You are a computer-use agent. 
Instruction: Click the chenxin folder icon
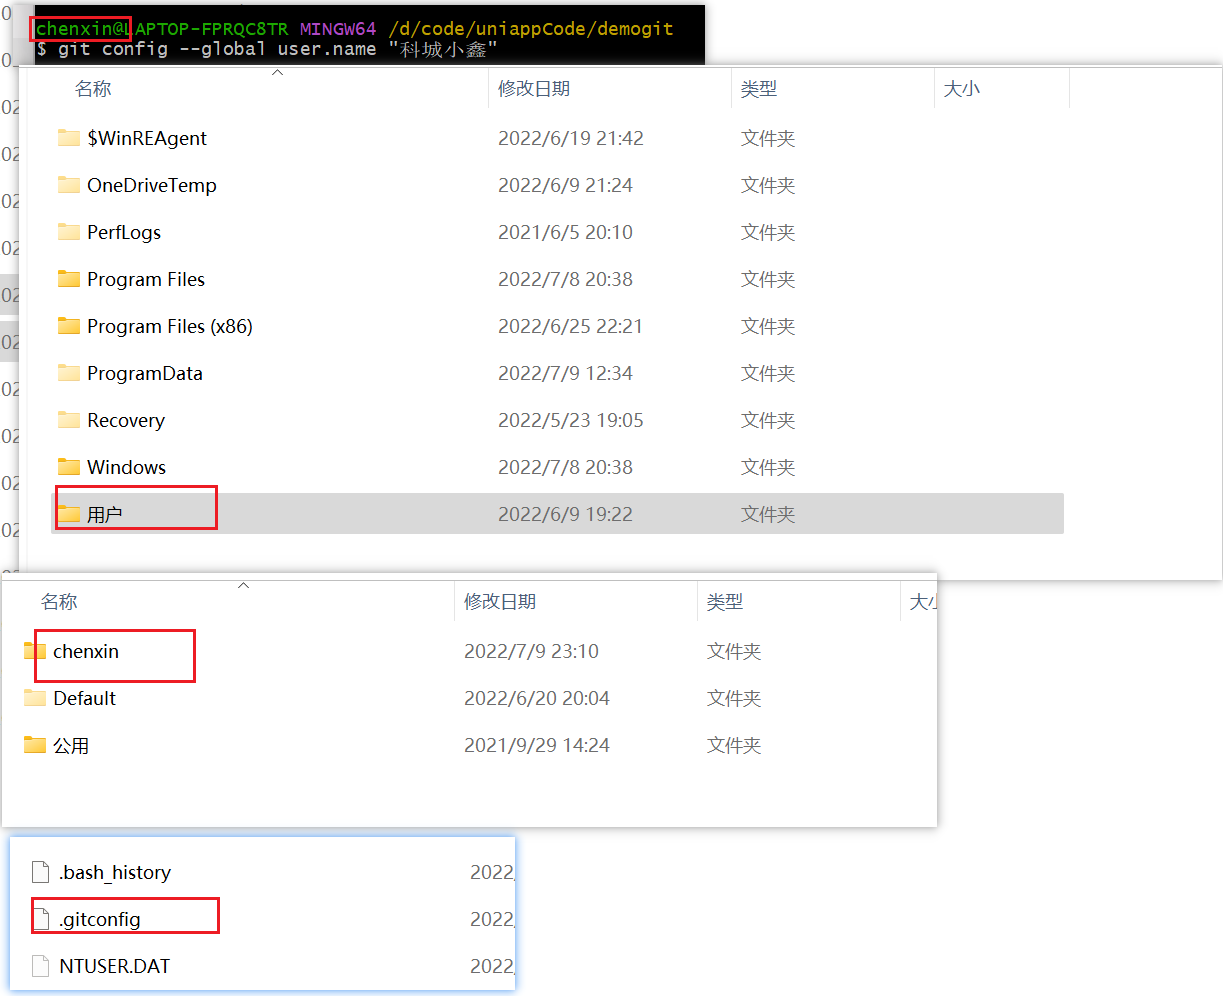[x=35, y=651]
